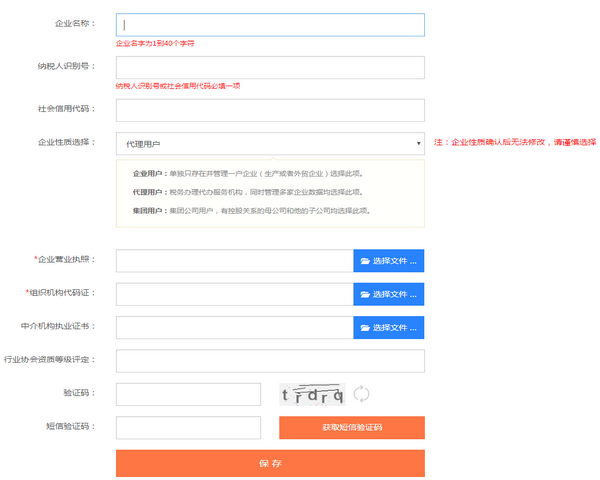Open the 企业性质选择 dropdown showing 代理用户
Image resolution: width=600 pixels, height=480 pixels.
(x=270, y=144)
